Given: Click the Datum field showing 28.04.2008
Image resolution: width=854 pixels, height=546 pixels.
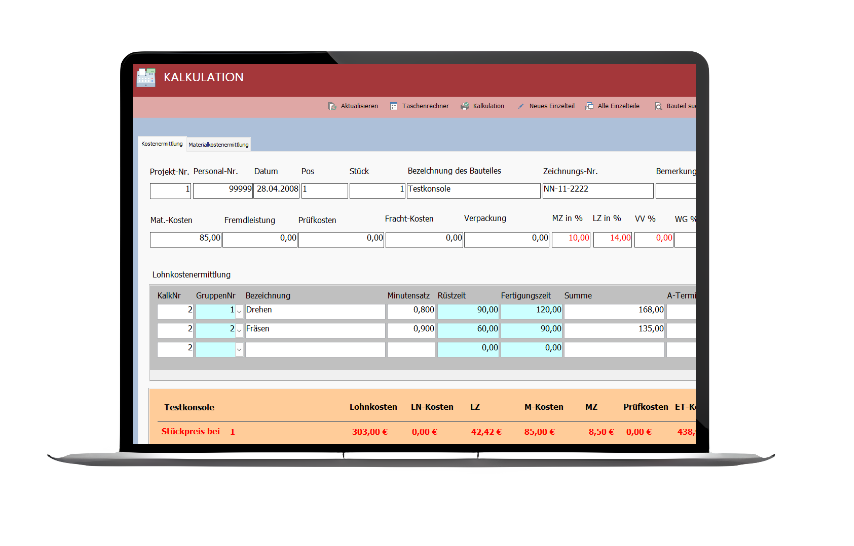Looking at the screenshot, I should [275, 190].
